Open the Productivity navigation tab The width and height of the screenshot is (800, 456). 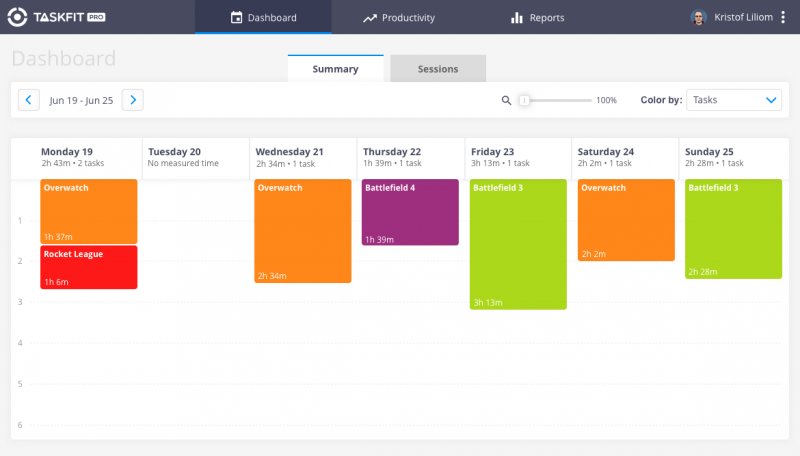(x=398, y=17)
